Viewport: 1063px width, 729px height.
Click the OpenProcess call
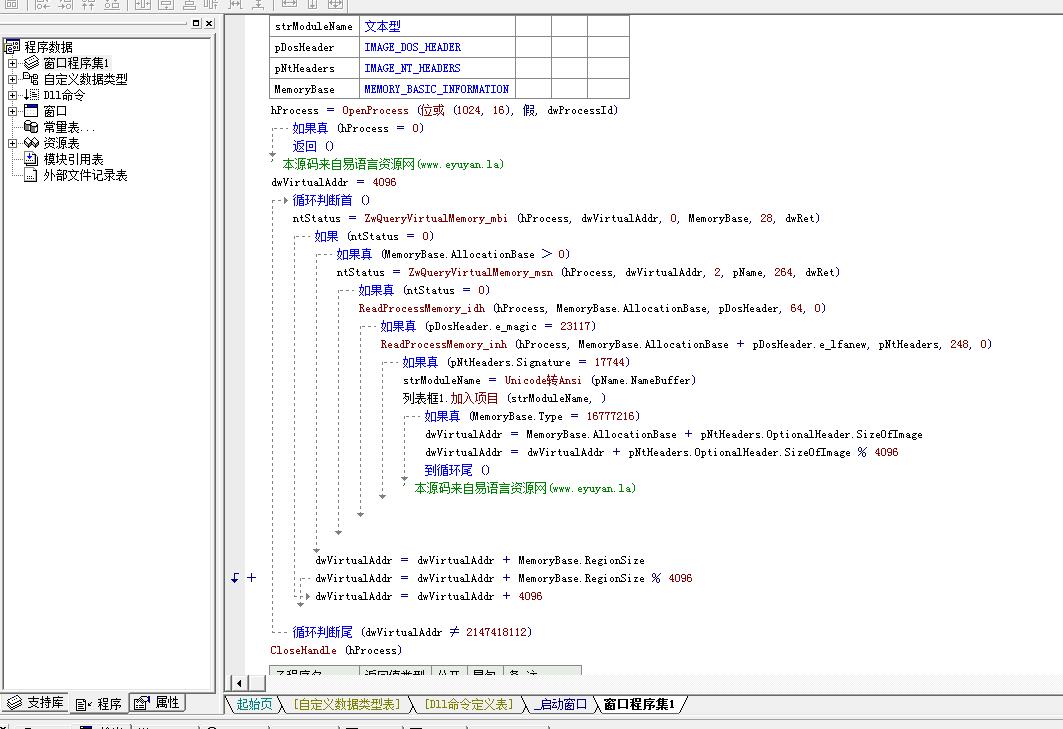coord(375,111)
